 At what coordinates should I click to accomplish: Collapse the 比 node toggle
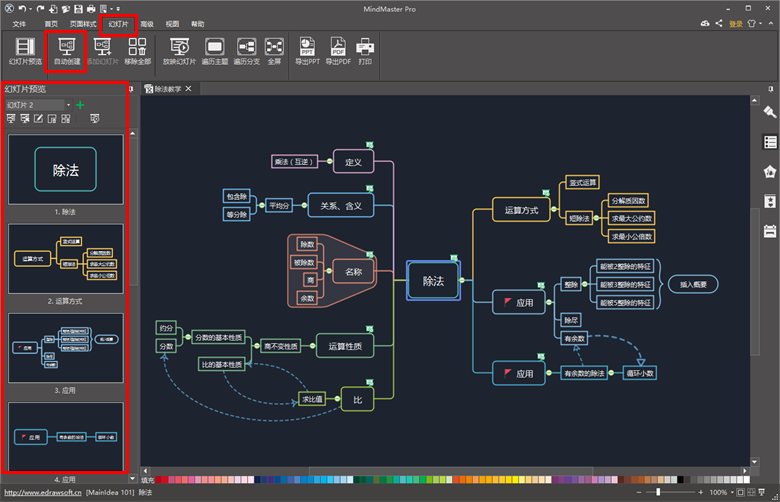[337, 399]
